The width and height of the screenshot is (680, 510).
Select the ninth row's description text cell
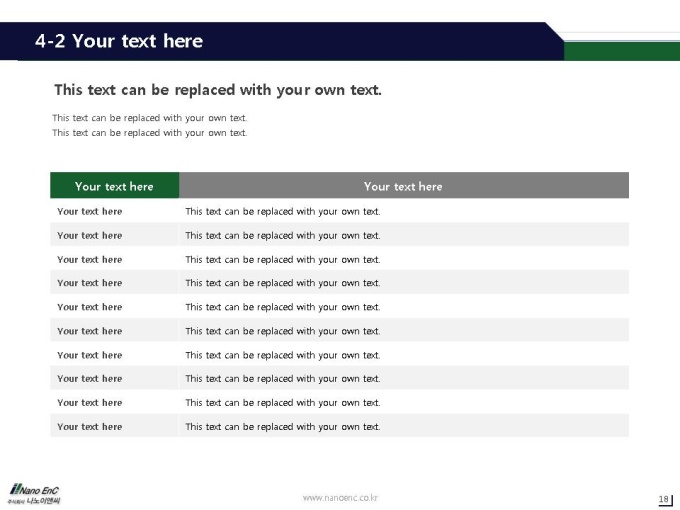click(404, 402)
